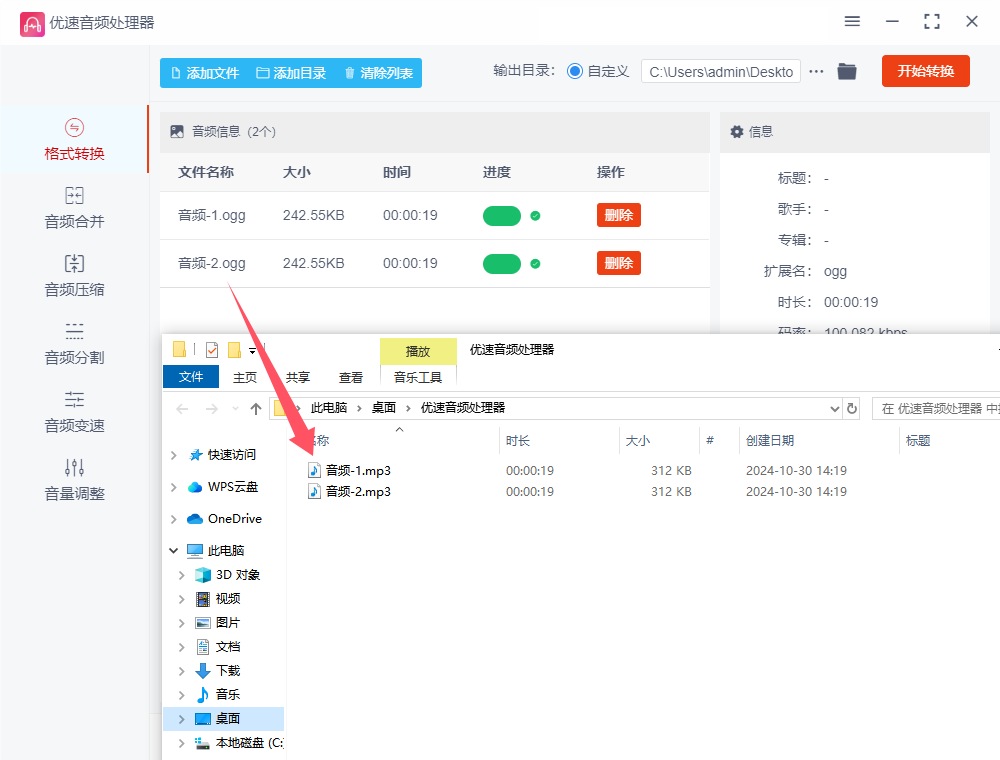Expand the 快速访问 tree node
Viewport: 1000px width, 760px height.
[173, 455]
